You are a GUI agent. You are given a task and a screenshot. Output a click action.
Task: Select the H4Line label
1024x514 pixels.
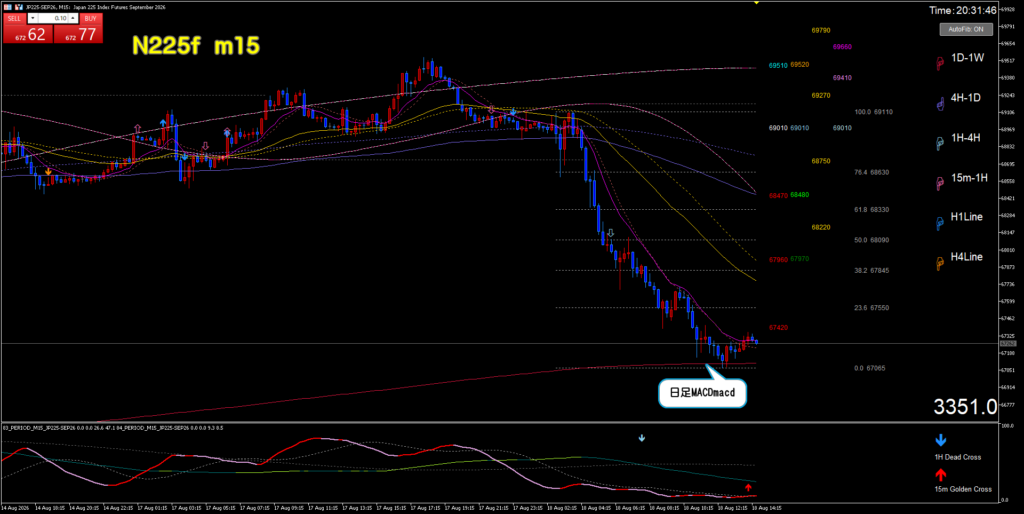967,257
